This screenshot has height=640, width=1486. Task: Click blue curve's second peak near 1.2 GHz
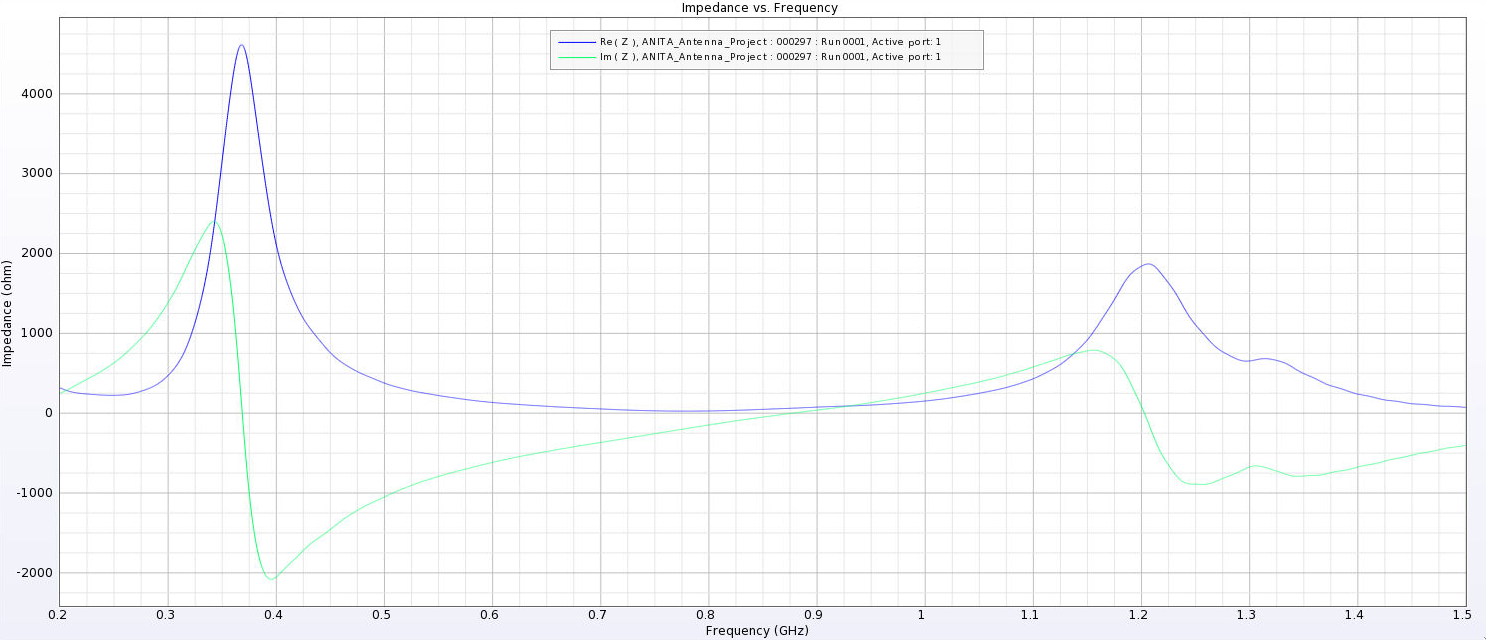1148,264
